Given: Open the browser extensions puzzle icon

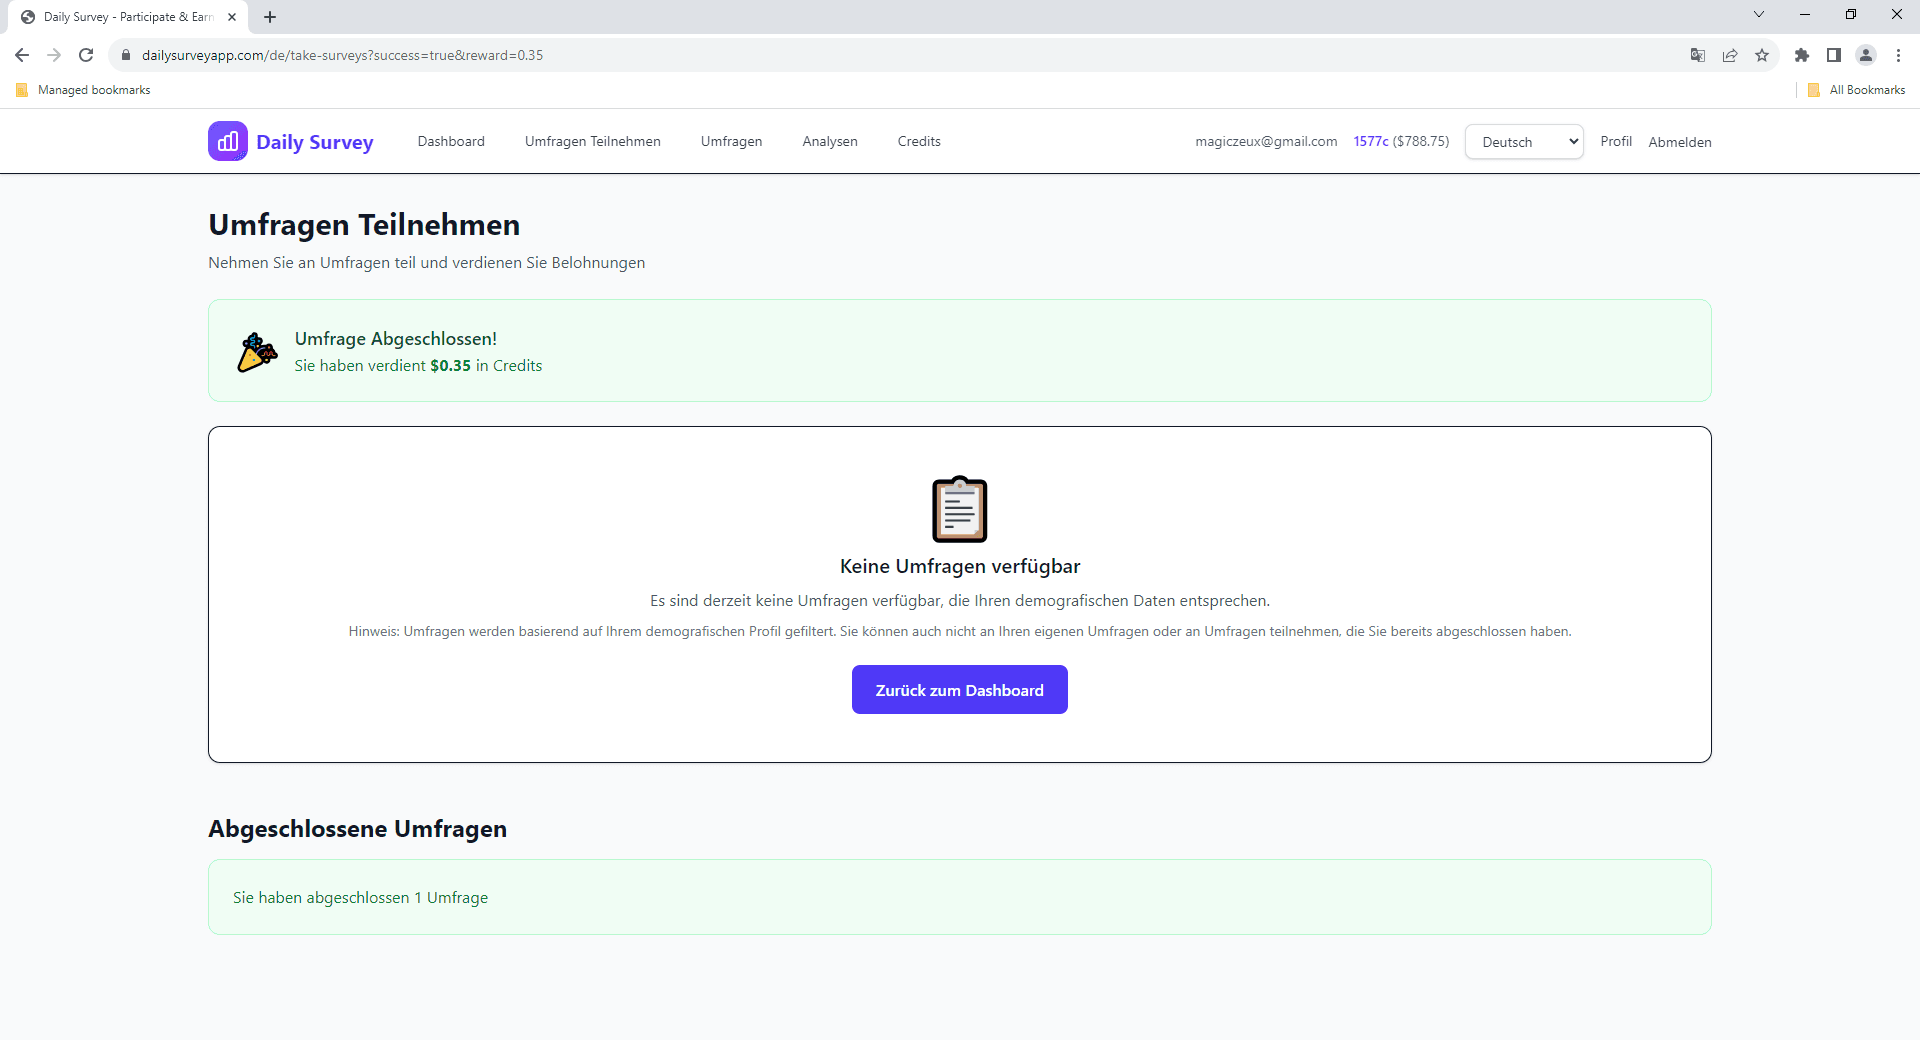Looking at the screenshot, I should click(x=1801, y=55).
